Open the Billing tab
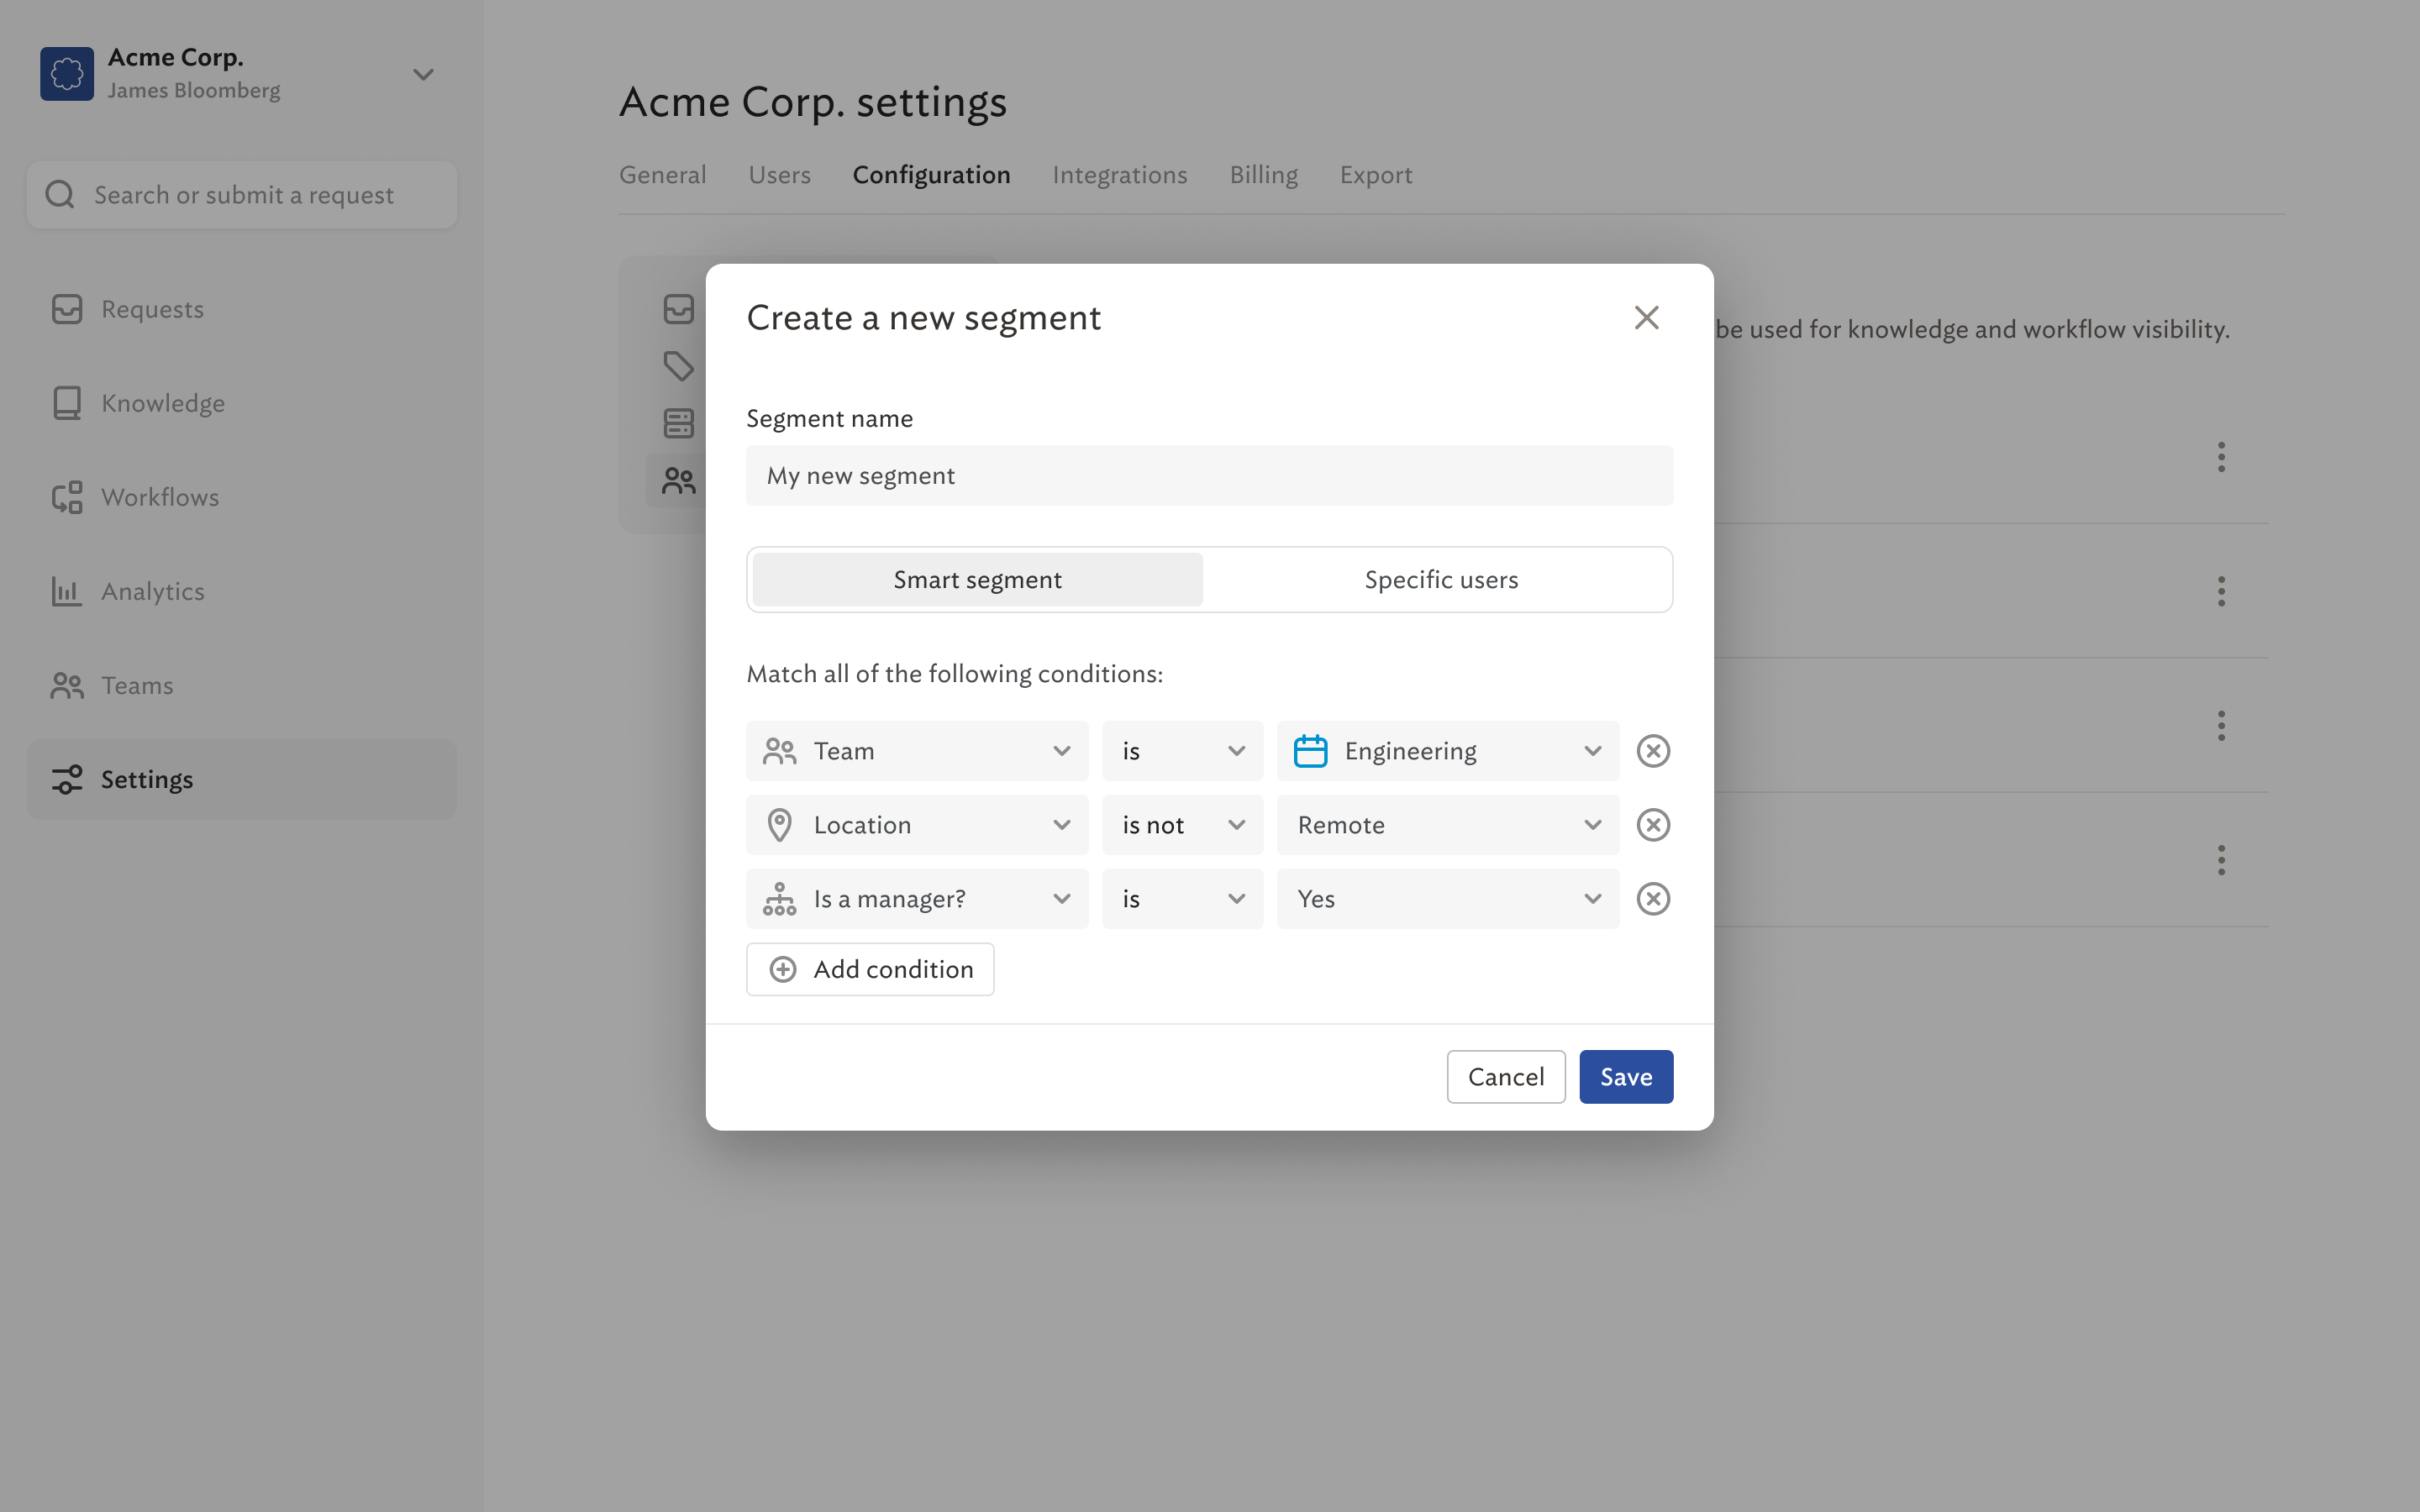 (x=1263, y=175)
